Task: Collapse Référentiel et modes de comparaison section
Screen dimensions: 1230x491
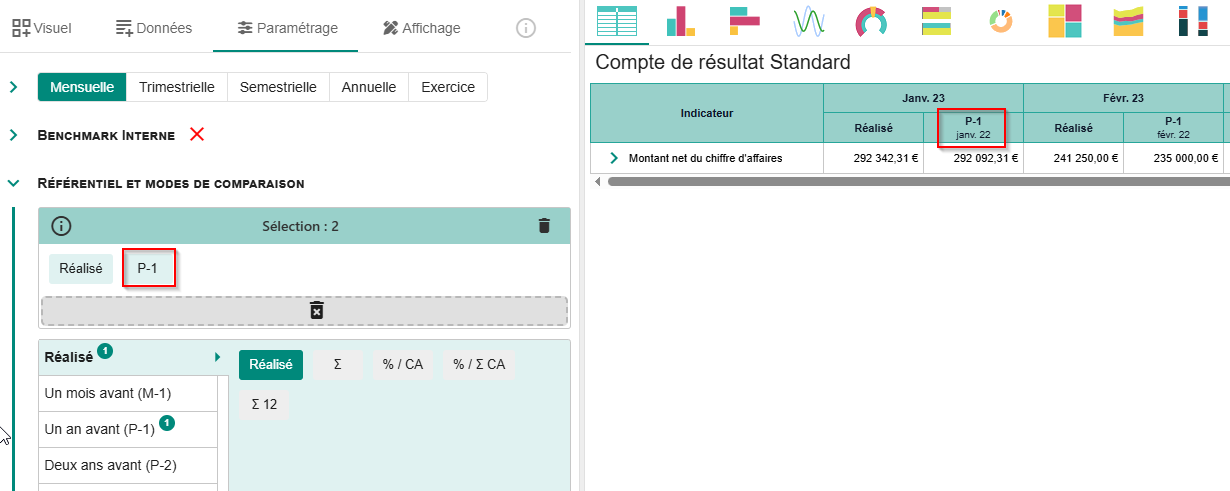Action: pyautogui.click(x=14, y=183)
